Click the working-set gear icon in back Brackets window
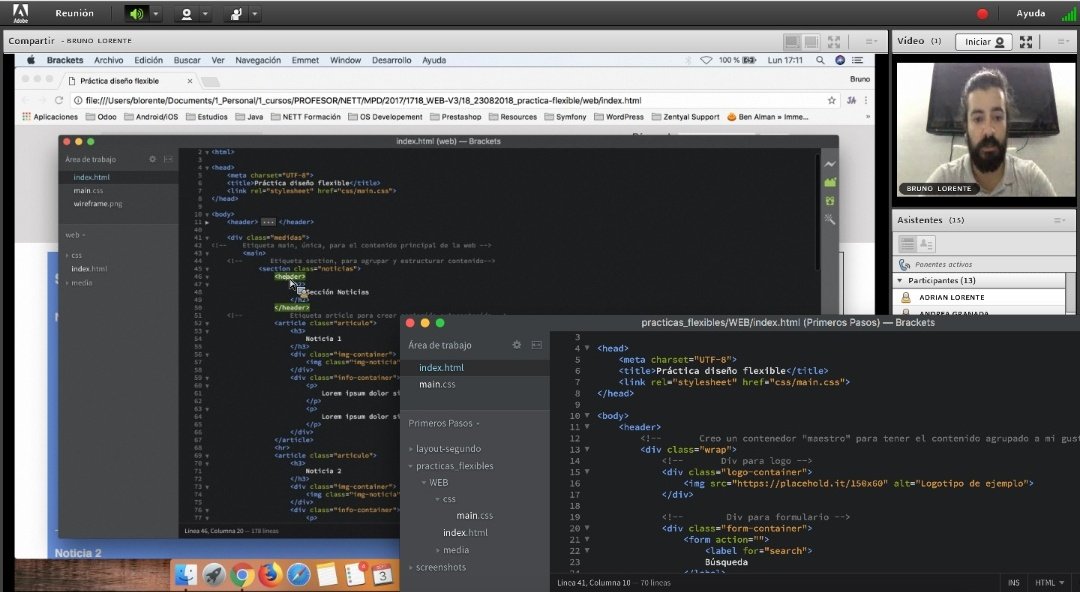The width and height of the screenshot is (1080, 592). [152, 159]
